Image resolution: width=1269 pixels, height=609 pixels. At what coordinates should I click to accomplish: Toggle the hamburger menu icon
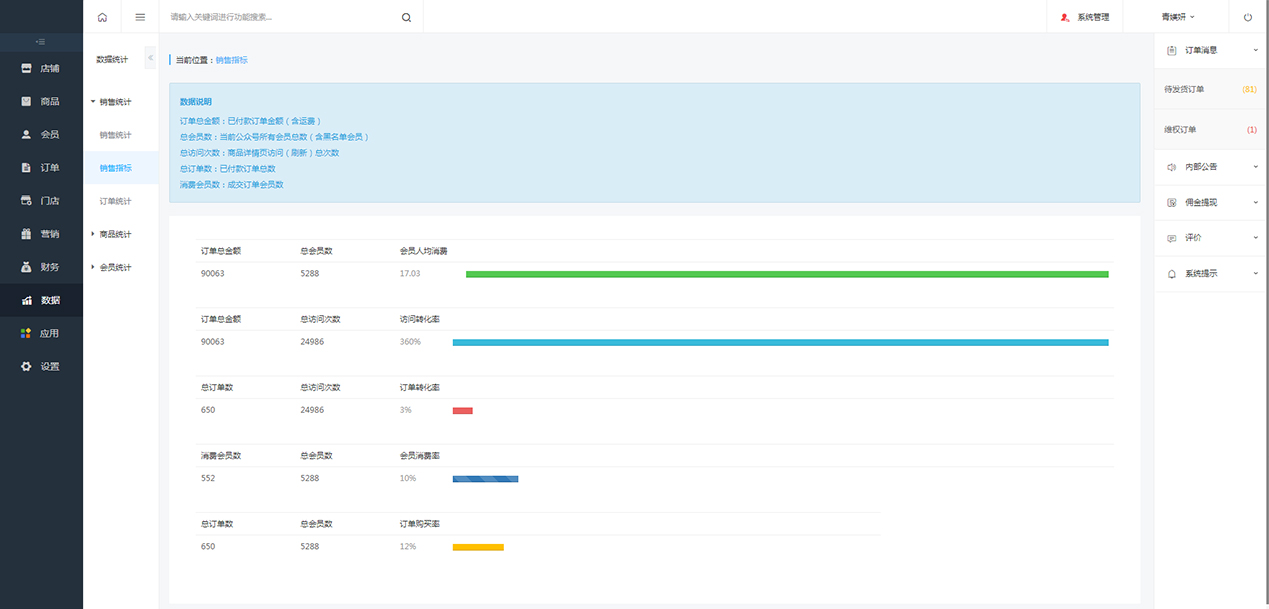140,17
